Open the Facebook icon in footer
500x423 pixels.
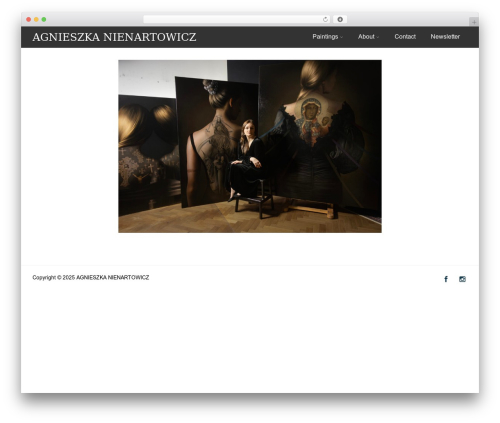pos(446,279)
